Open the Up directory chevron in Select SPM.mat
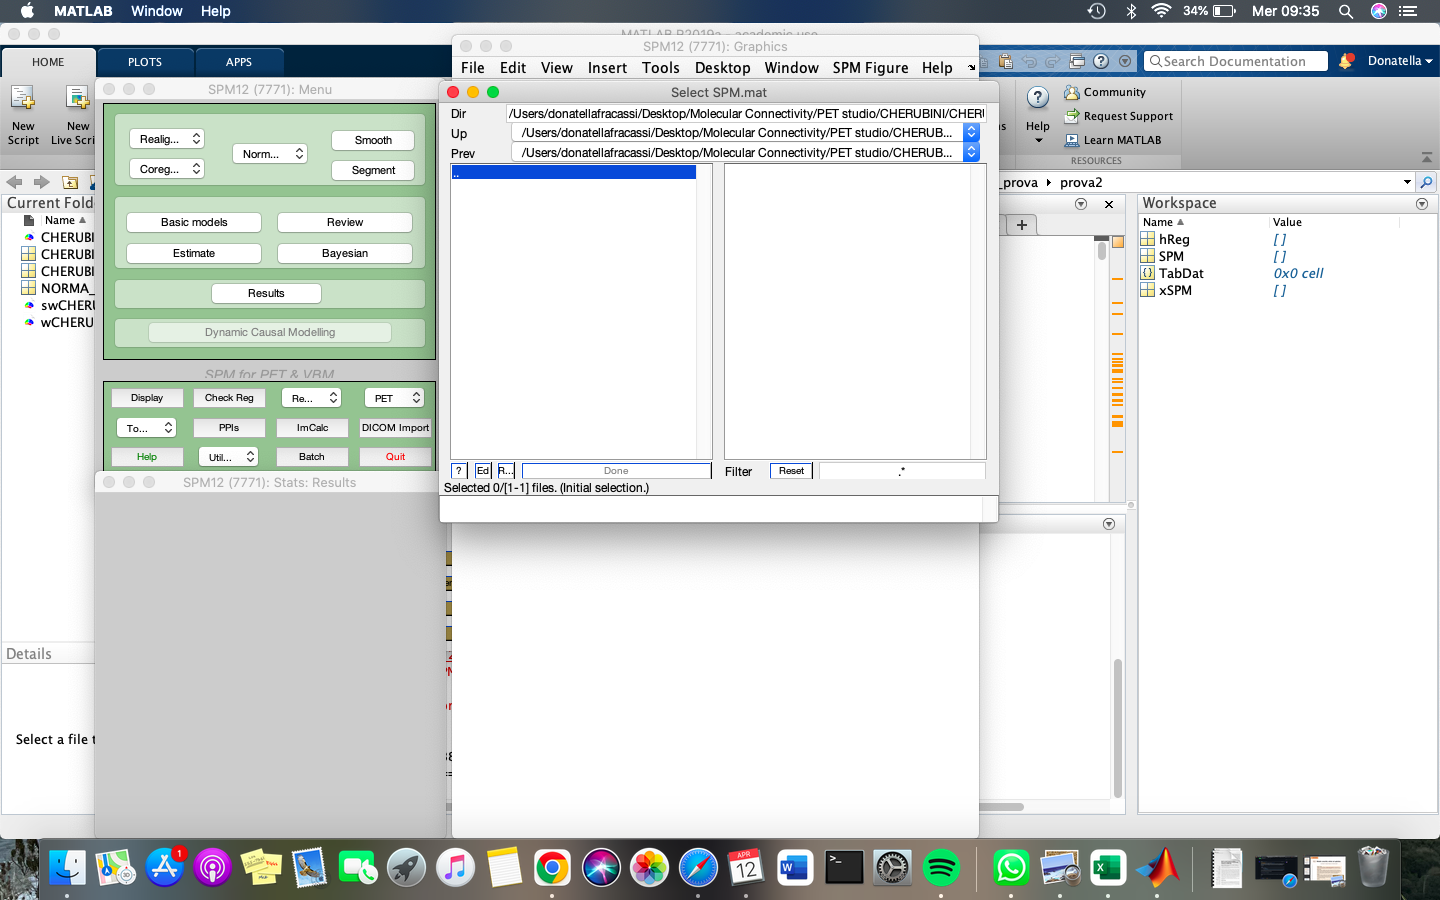1440x900 pixels. (970, 132)
